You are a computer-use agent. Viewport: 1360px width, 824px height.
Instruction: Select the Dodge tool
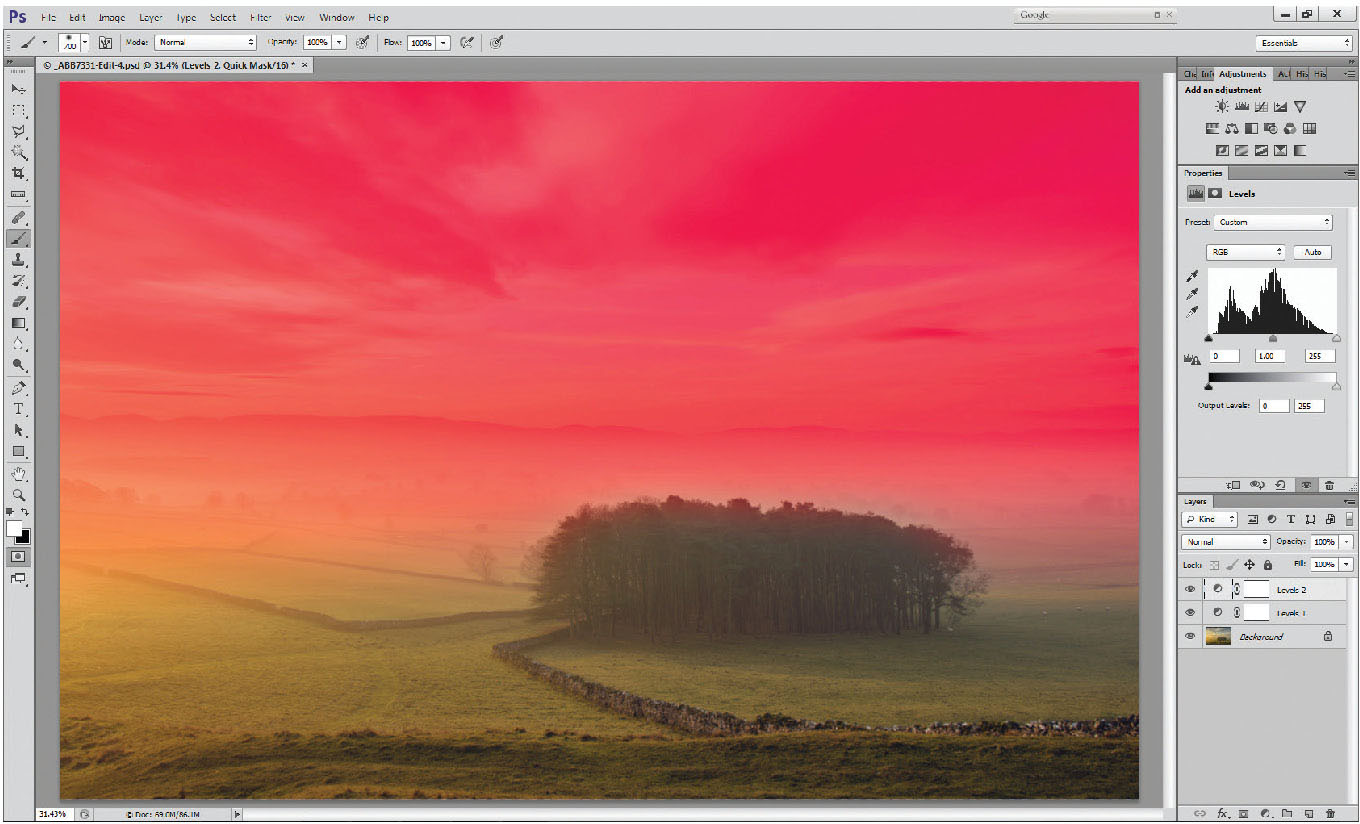click(x=19, y=365)
